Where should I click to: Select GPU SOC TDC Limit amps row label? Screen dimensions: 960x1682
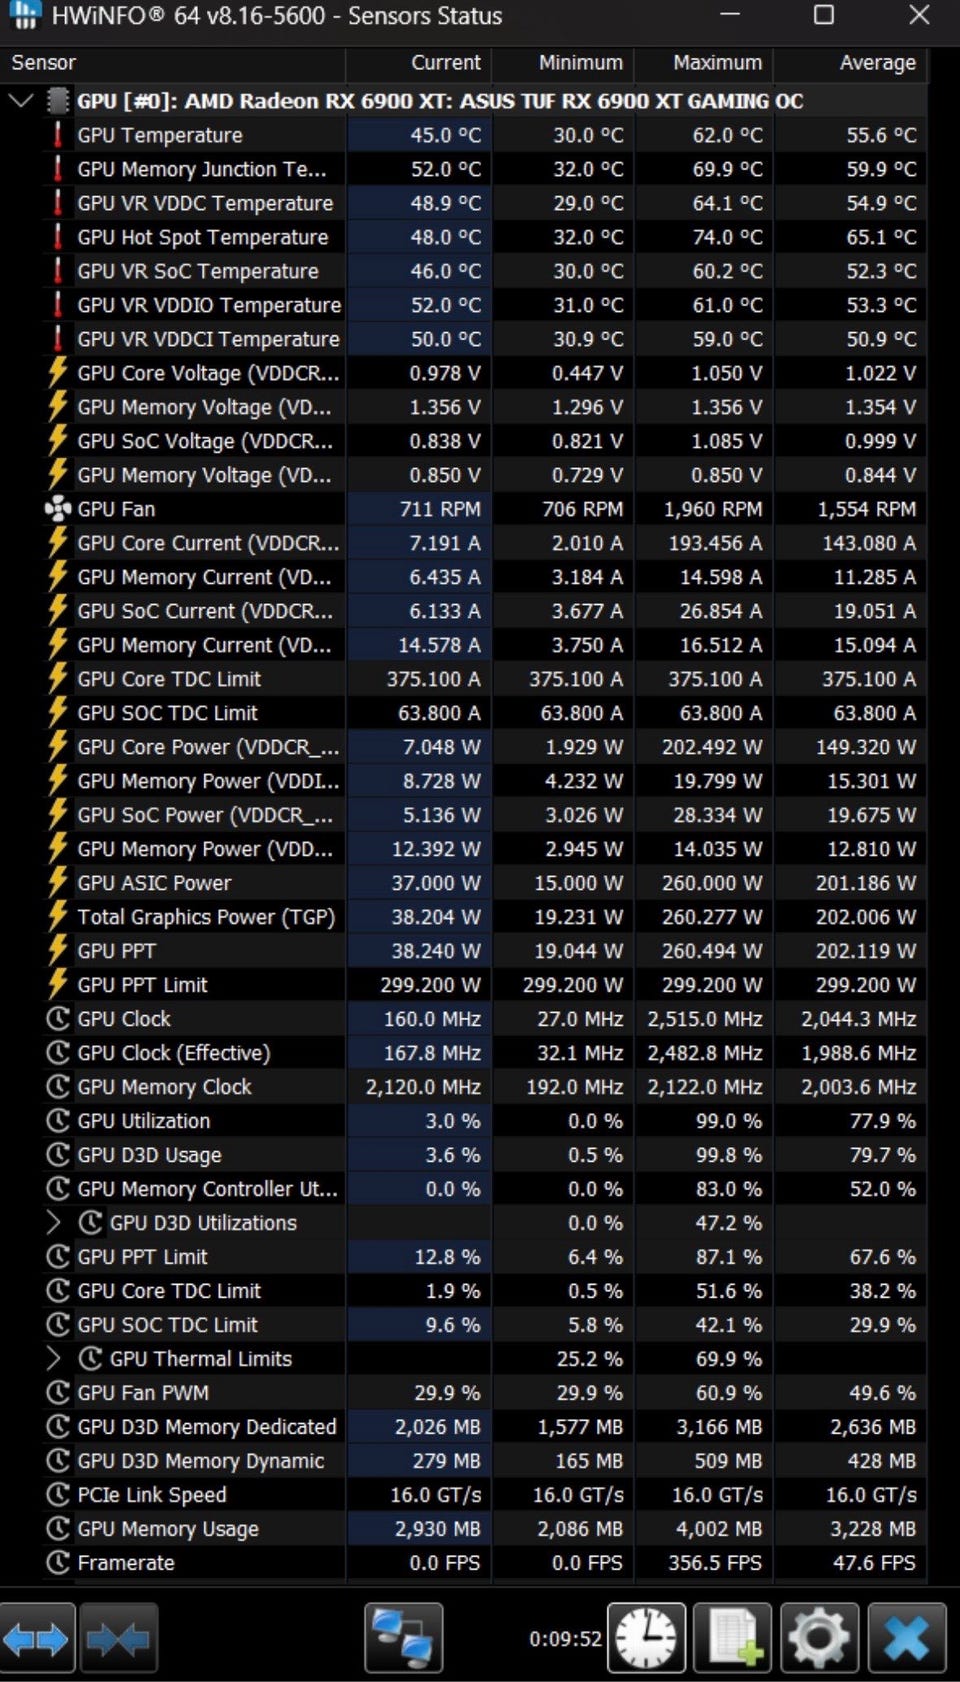(x=167, y=713)
